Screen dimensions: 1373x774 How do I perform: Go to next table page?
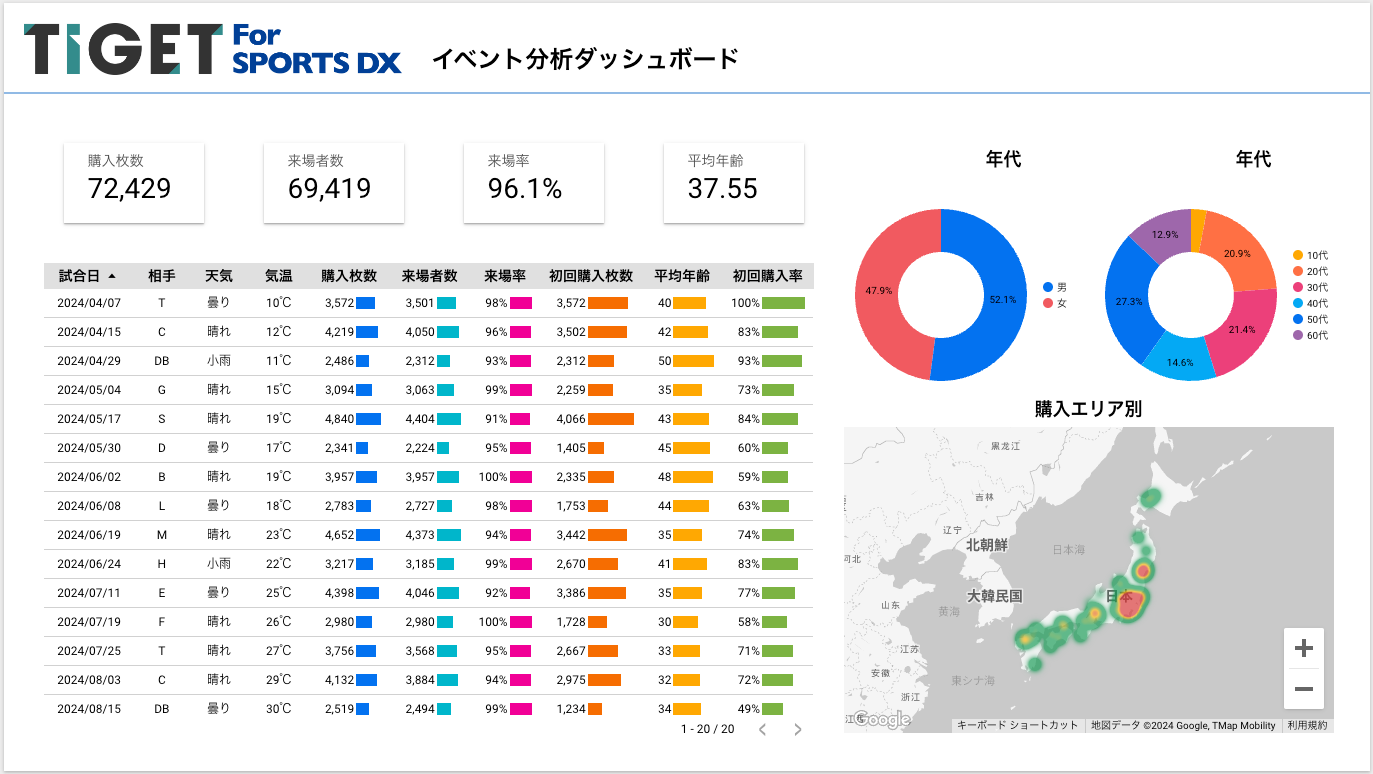point(797,729)
